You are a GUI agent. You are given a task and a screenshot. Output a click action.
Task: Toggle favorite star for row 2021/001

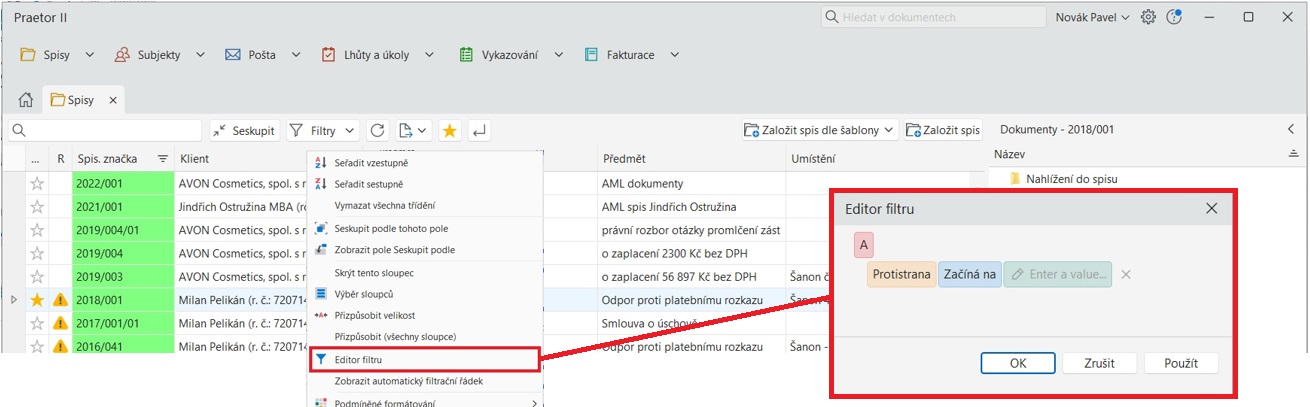[37, 206]
